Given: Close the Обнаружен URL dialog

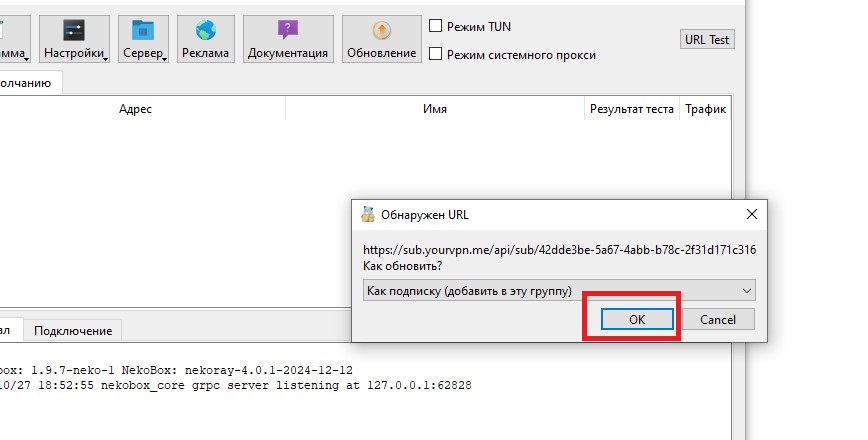Looking at the screenshot, I should pyautogui.click(x=751, y=214).
